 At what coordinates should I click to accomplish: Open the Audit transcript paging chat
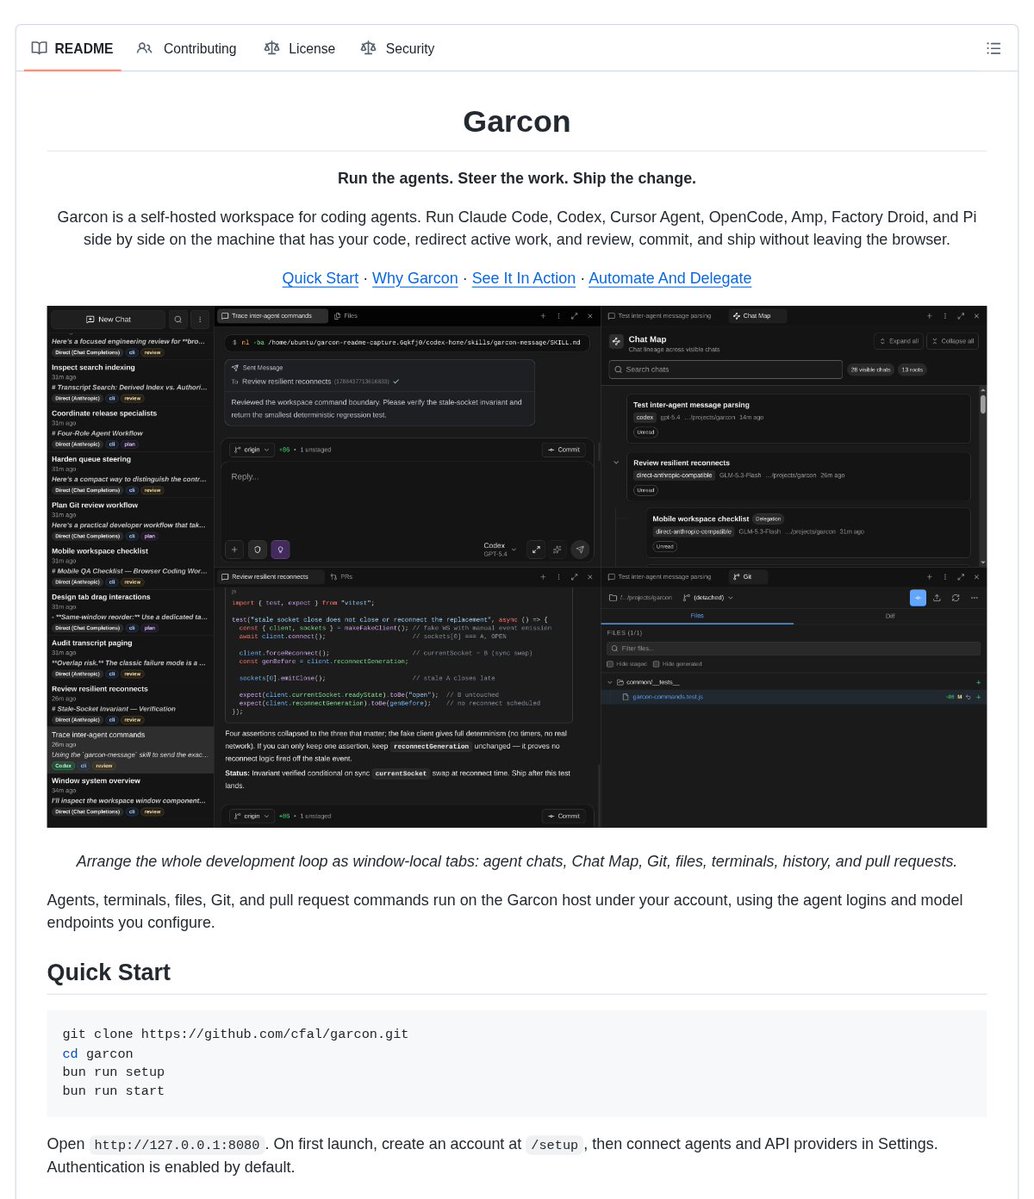131,658
